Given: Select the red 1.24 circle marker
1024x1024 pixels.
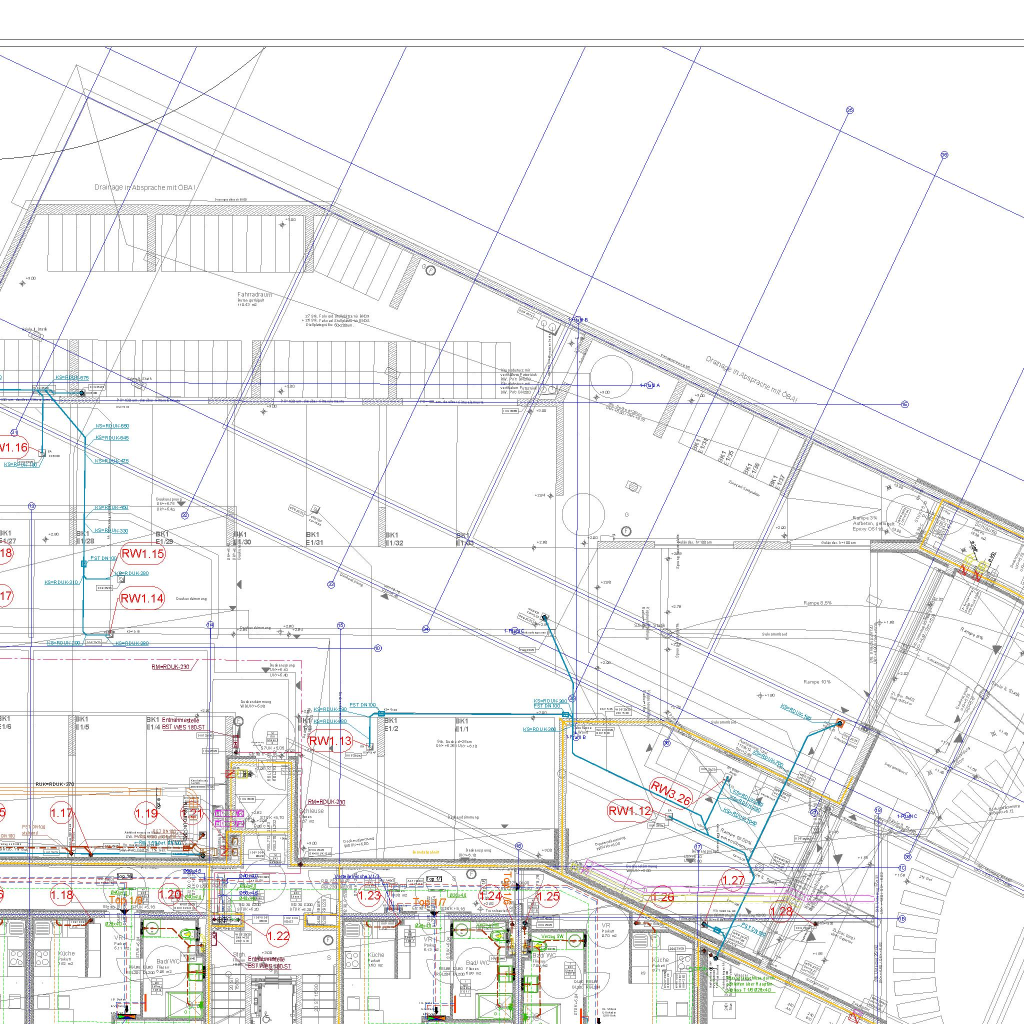Looking at the screenshot, I should tap(490, 896).
